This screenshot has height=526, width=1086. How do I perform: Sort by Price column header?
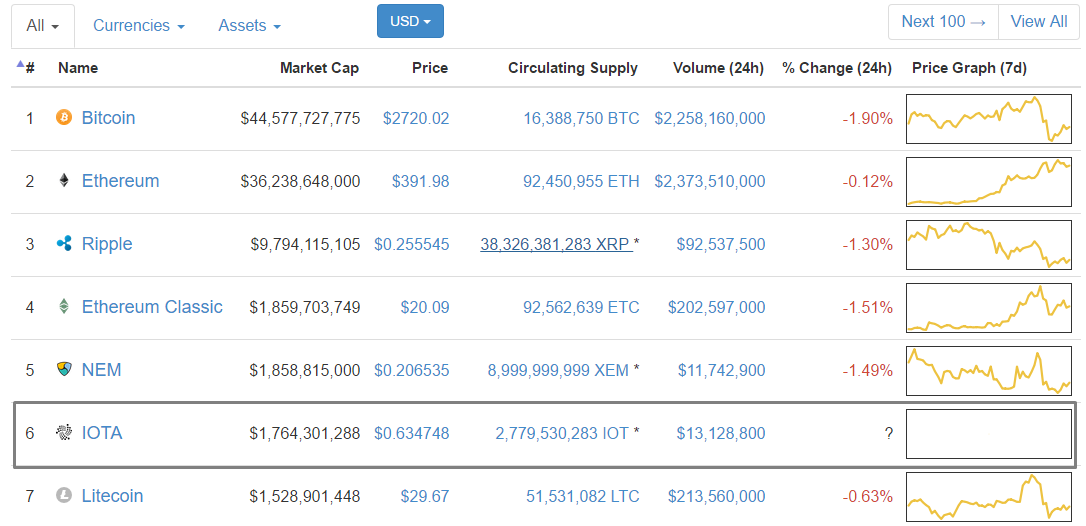point(430,68)
